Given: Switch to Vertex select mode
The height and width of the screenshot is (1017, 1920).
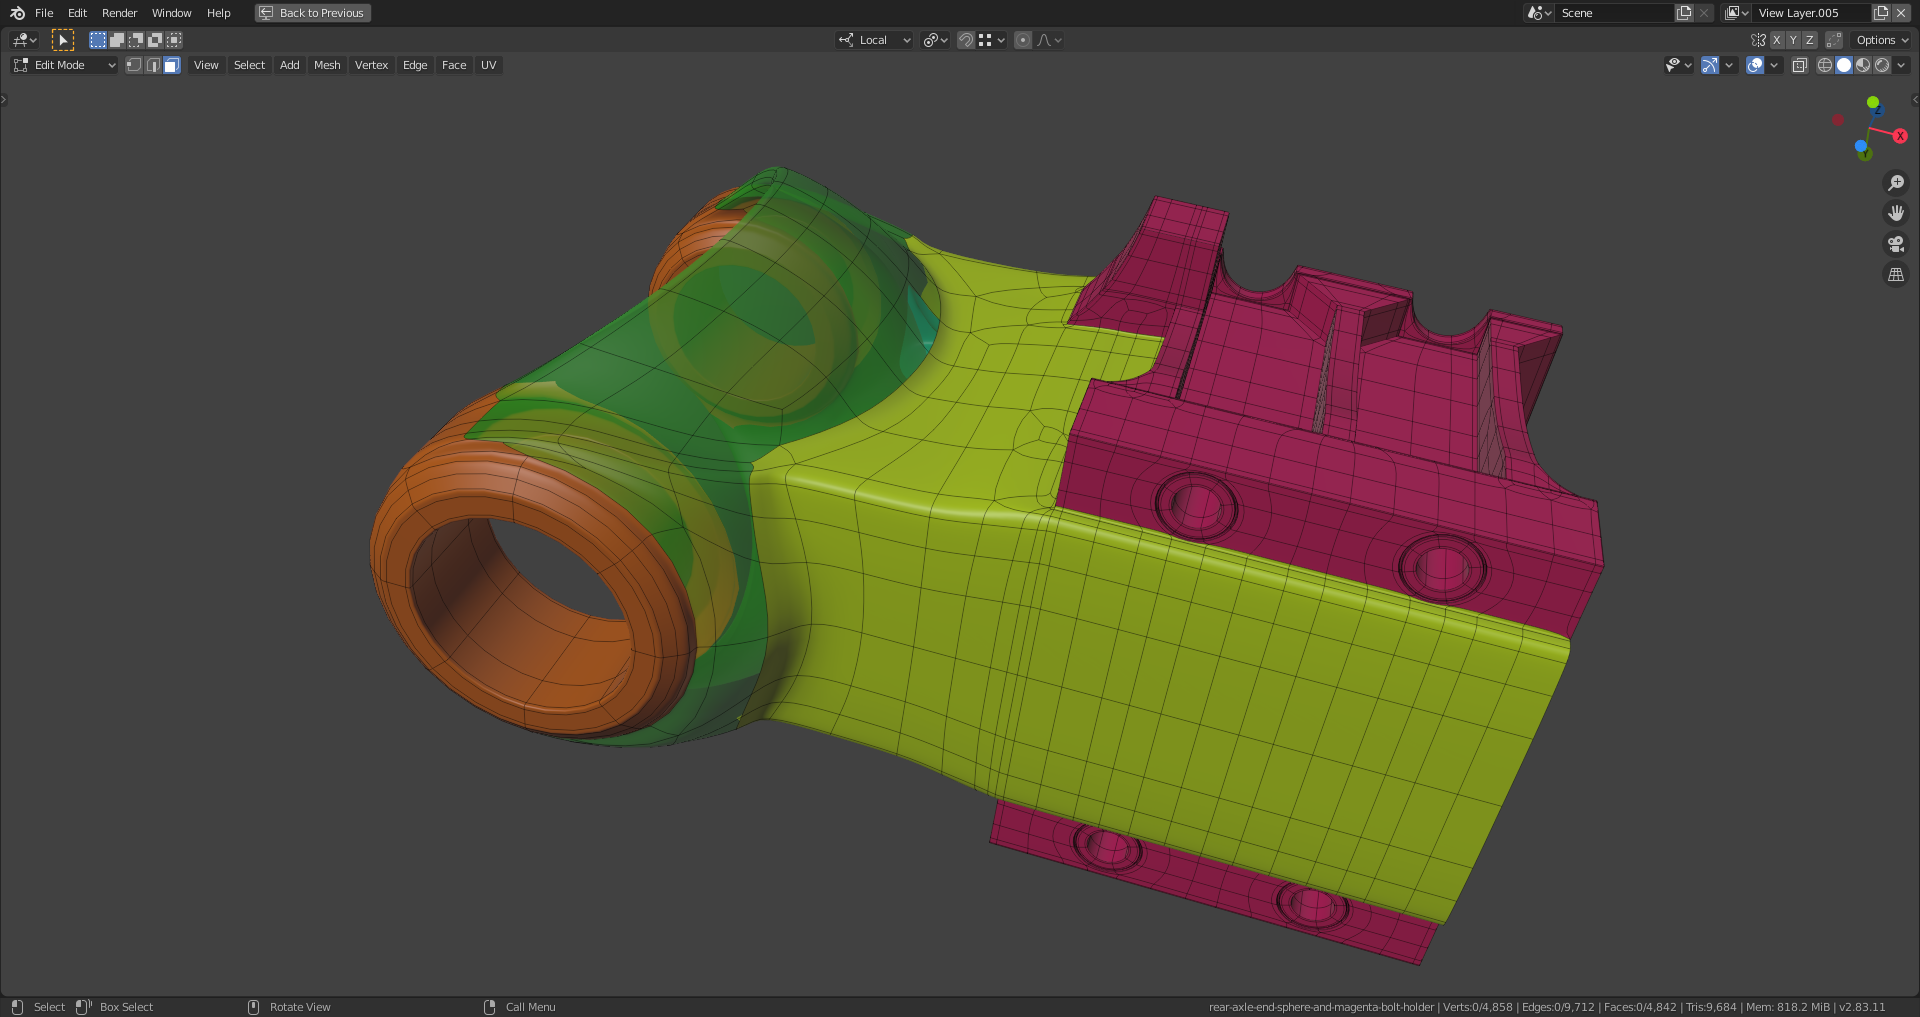Looking at the screenshot, I should 134,65.
